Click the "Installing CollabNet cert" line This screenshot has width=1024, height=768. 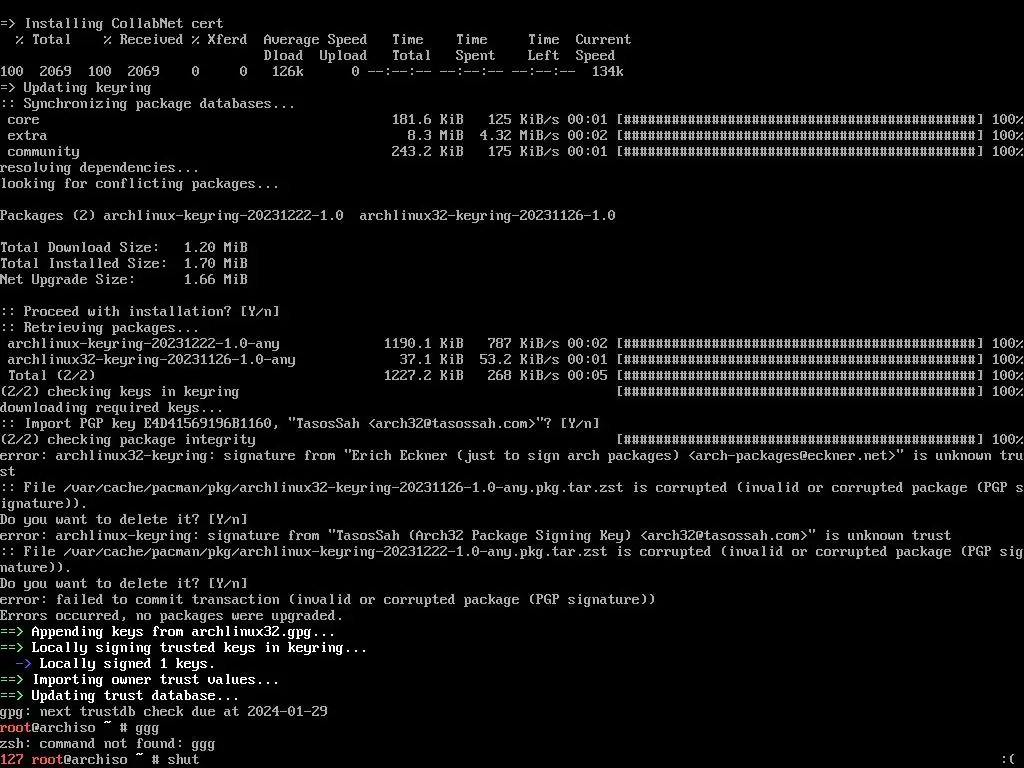[x=112, y=24]
